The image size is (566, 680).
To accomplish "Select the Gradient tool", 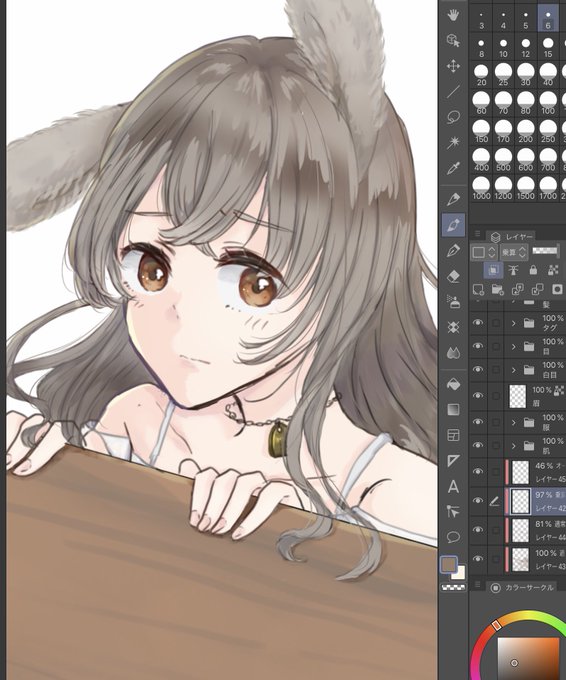I will tap(453, 410).
